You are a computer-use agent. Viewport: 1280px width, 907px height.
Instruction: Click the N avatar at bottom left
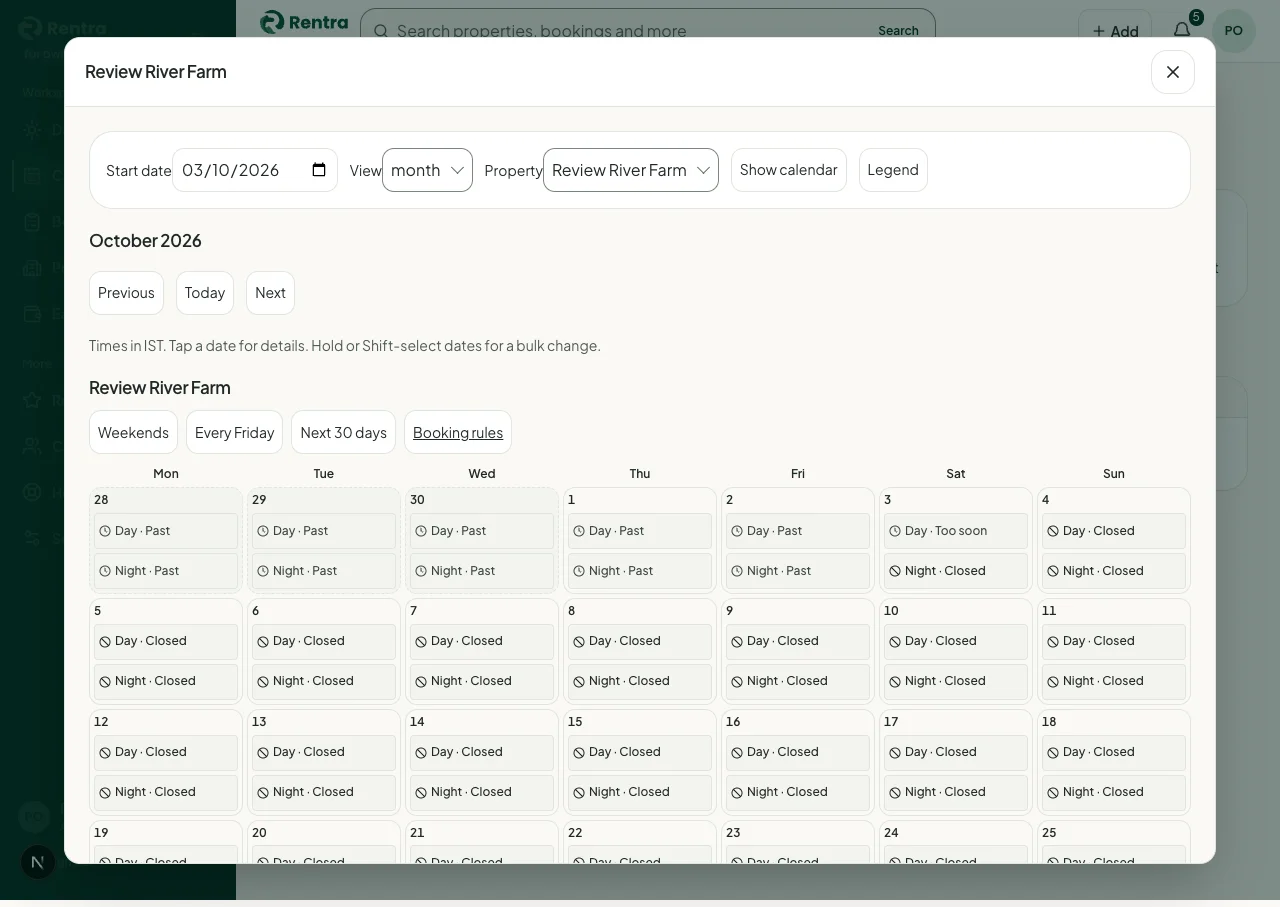[x=38, y=862]
